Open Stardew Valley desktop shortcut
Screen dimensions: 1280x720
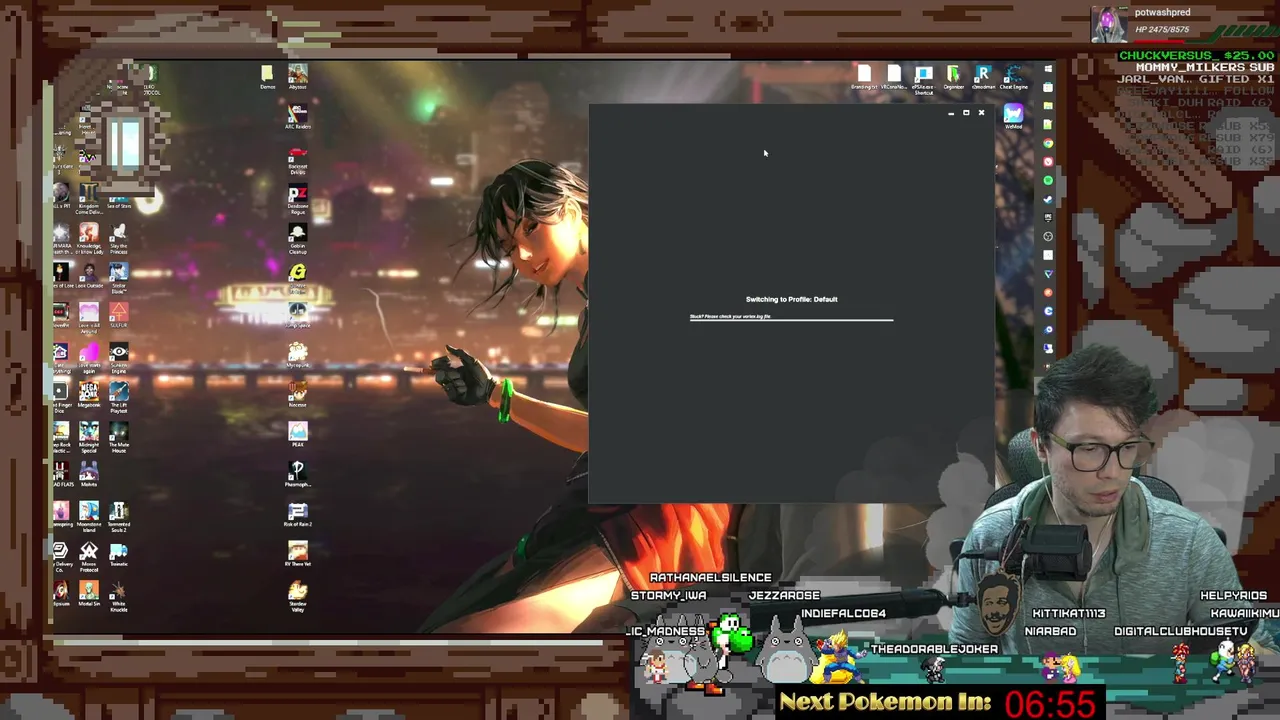[297, 594]
